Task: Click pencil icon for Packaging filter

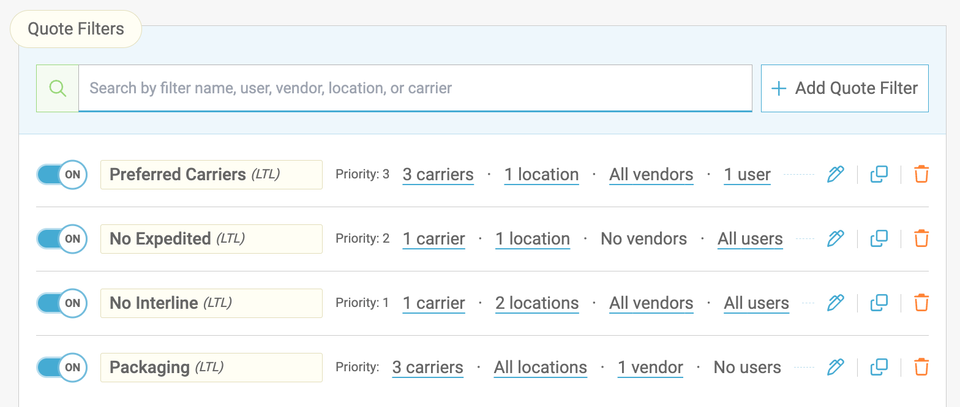Action: pos(835,367)
